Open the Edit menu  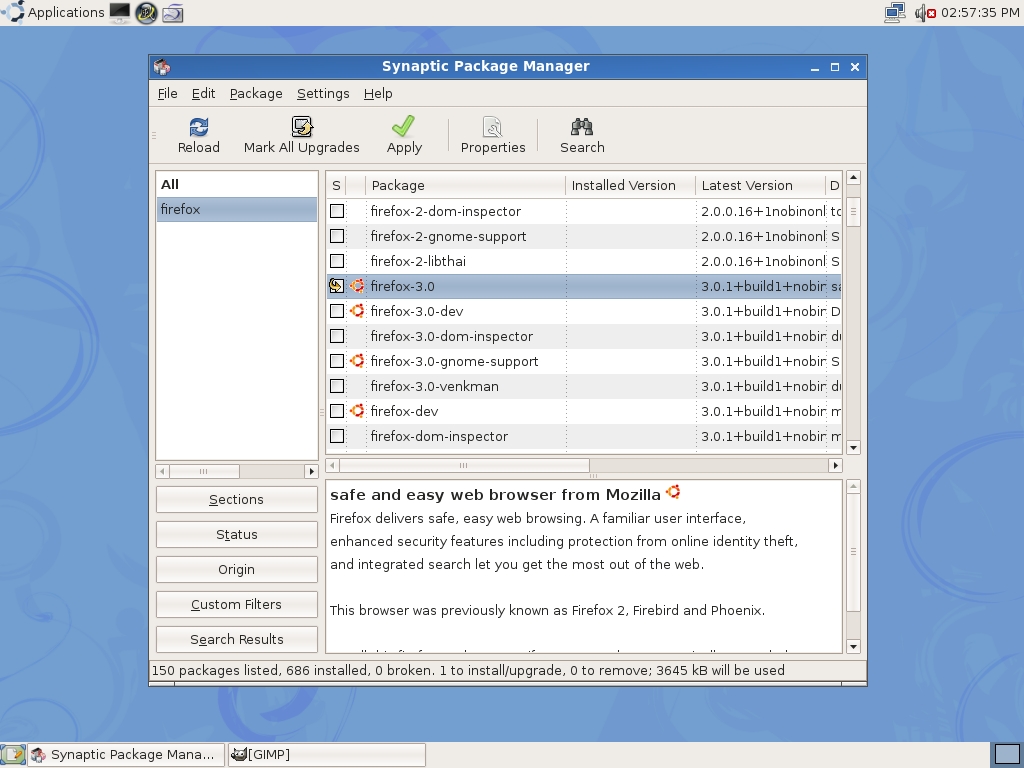pyautogui.click(x=203, y=93)
